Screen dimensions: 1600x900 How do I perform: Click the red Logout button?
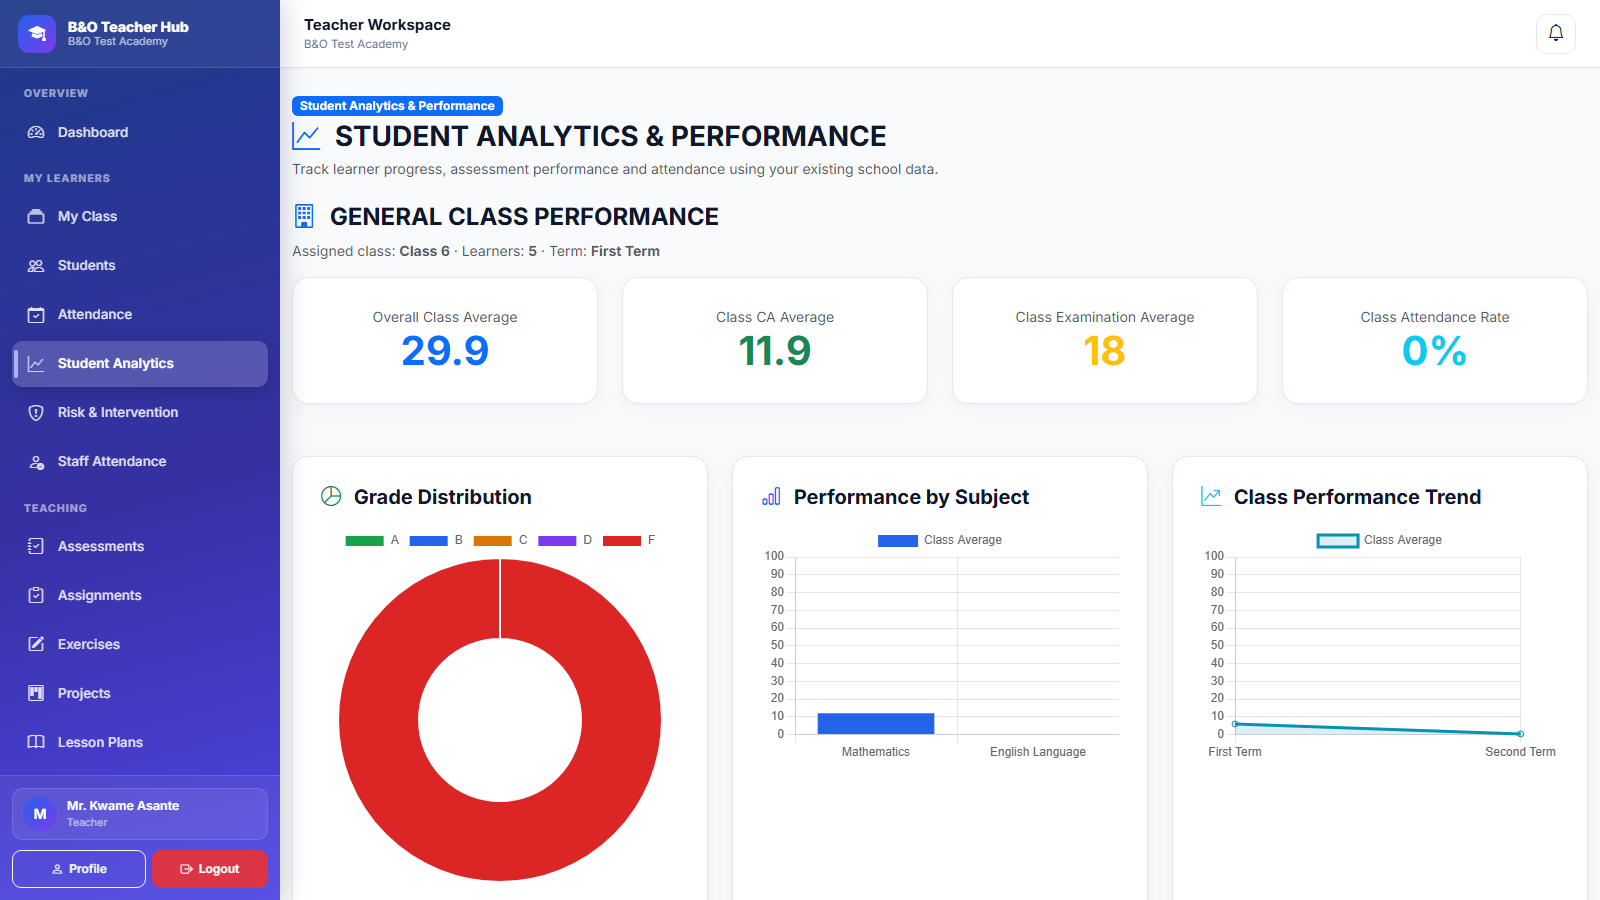(x=210, y=869)
